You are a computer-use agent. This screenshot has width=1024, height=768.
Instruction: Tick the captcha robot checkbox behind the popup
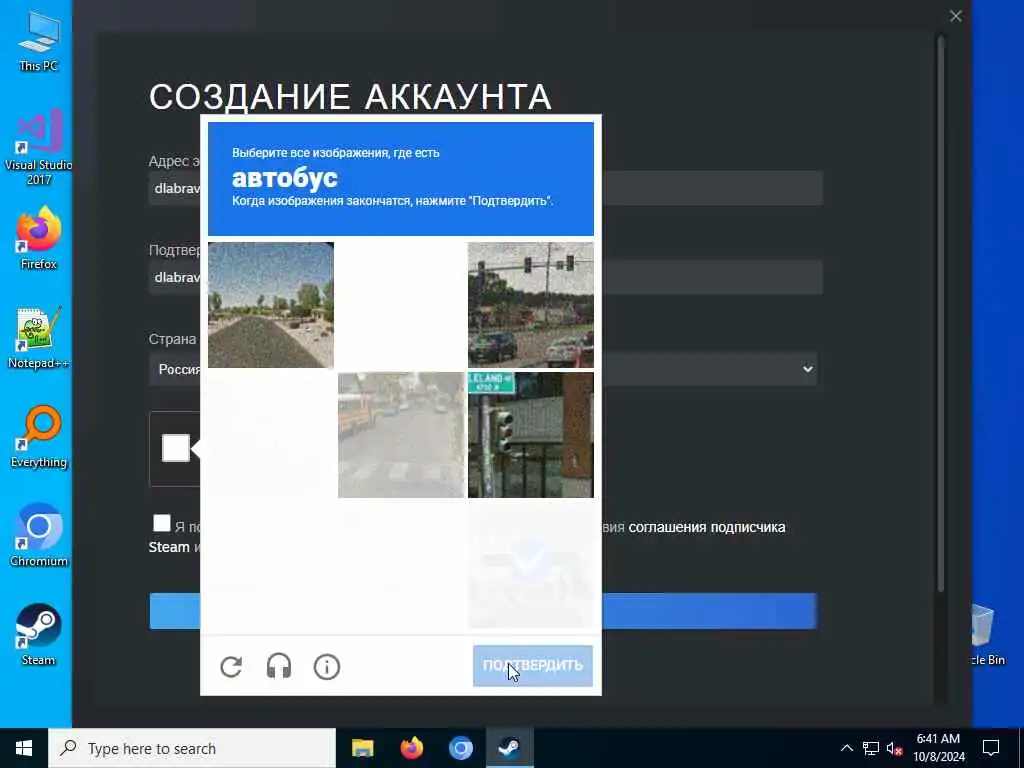176,448
